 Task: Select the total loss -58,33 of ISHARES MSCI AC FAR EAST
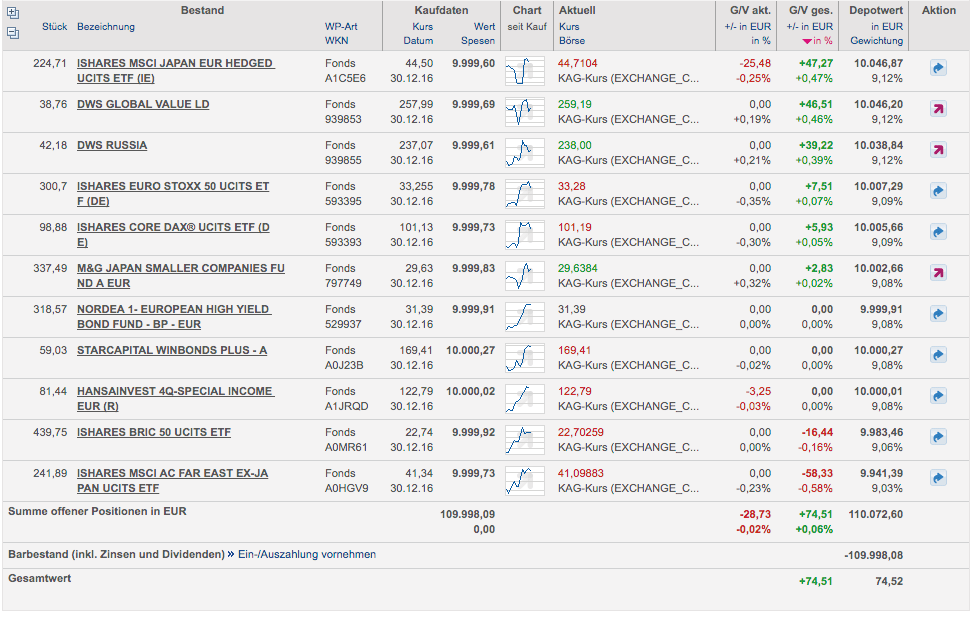pos(817,474)
